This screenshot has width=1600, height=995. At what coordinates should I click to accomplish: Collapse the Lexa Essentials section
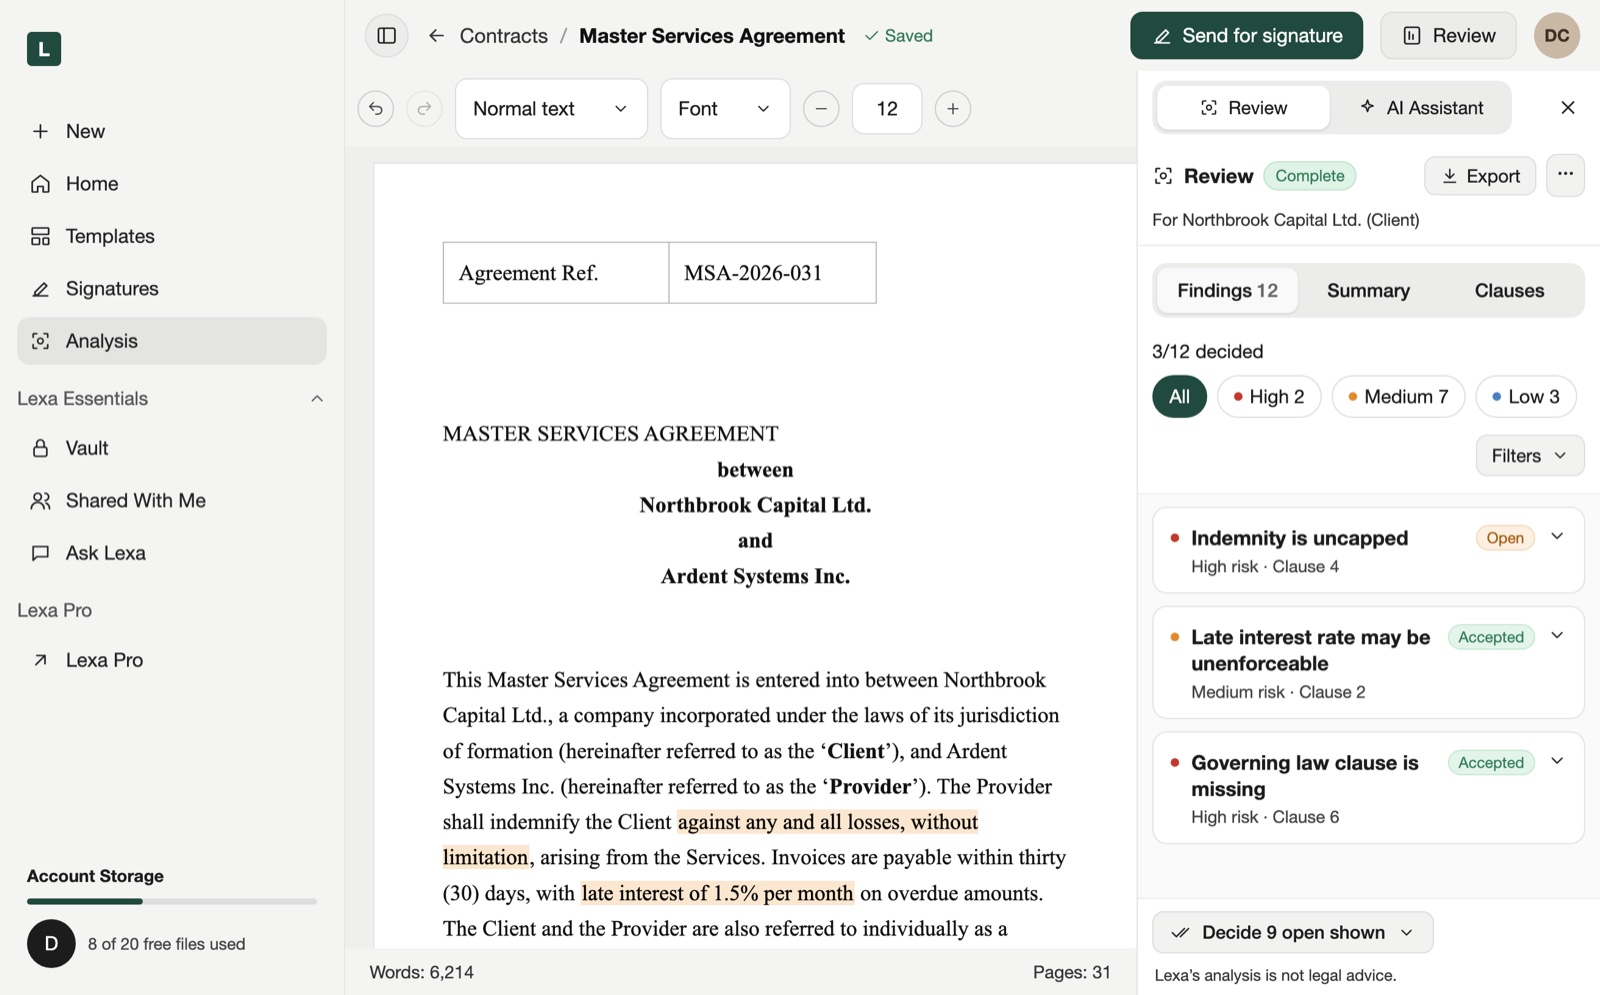317,399
